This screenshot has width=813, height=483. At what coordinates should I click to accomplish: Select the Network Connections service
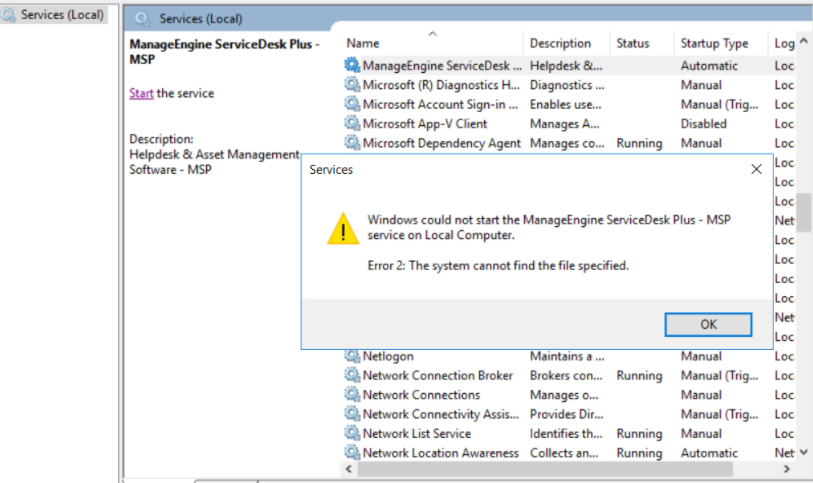569,394
